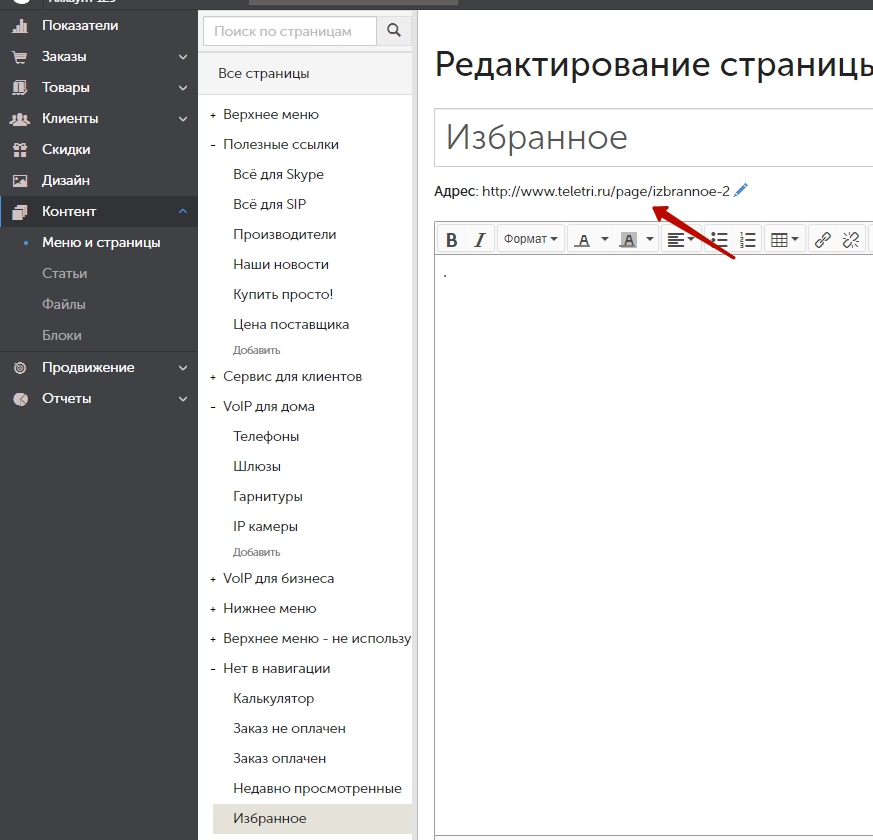Collapse the VoIP для дома tree node
This screenshot has height=840, width=873.
(213, 407)
